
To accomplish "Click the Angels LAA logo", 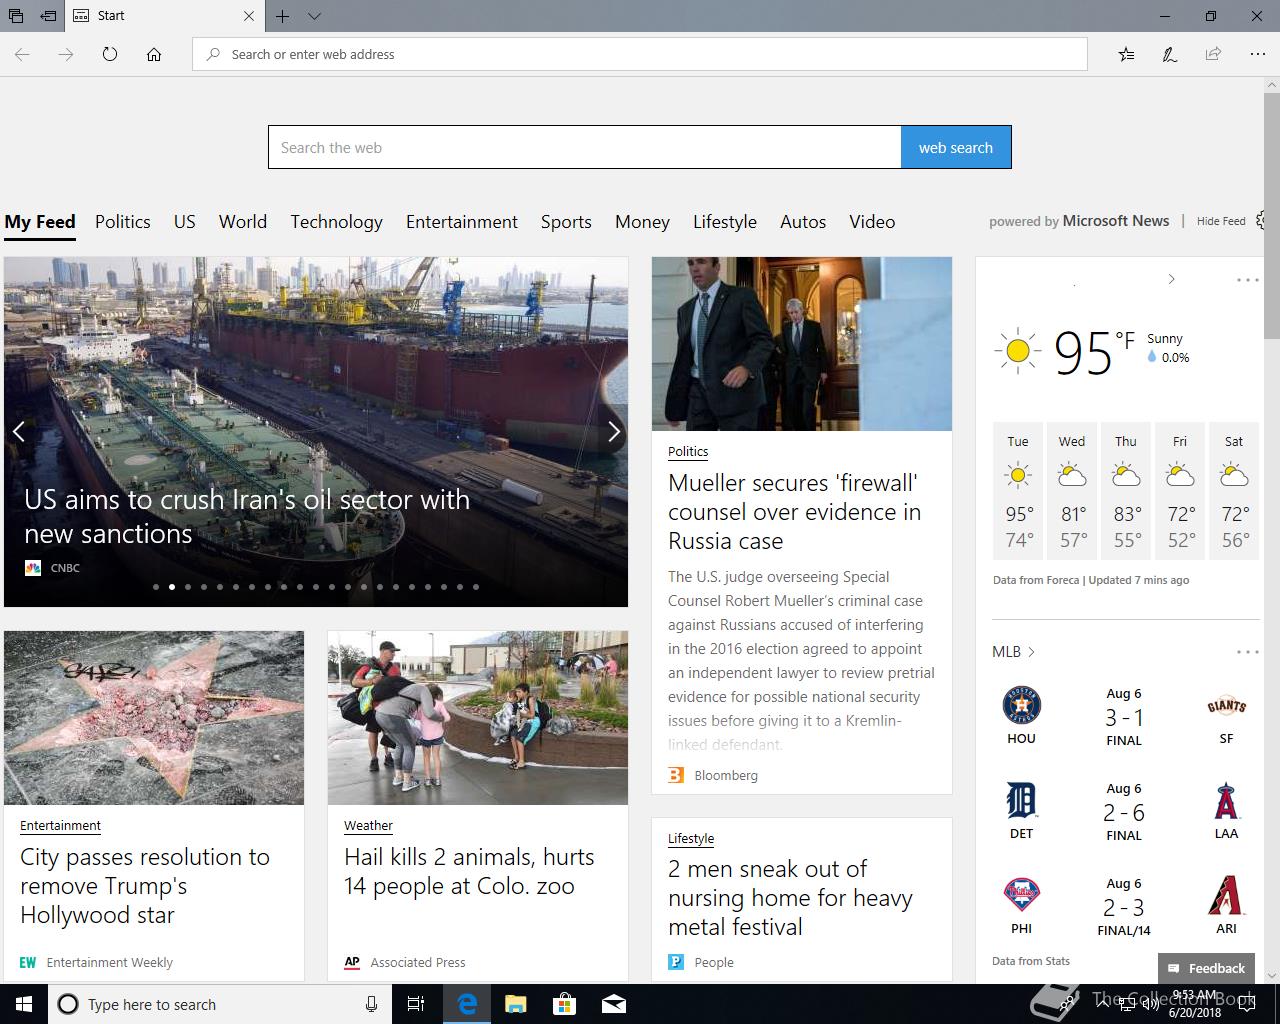I will (x=1226, y=801).
